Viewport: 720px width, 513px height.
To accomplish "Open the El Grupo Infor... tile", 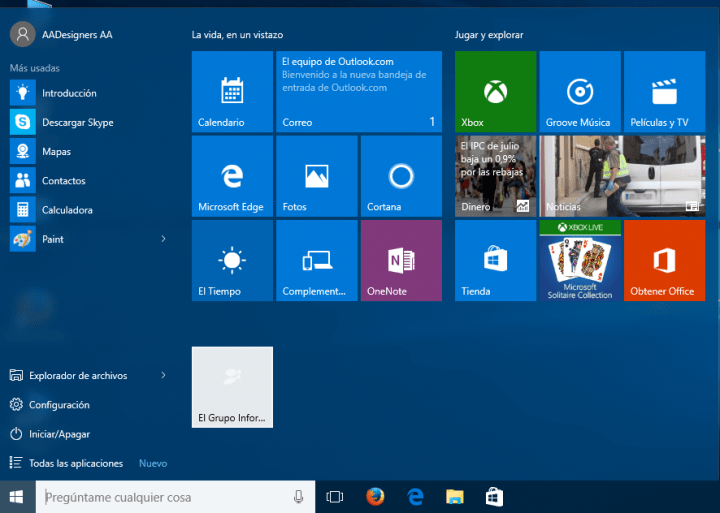I will pyautogui.click(x=232, y=387).
